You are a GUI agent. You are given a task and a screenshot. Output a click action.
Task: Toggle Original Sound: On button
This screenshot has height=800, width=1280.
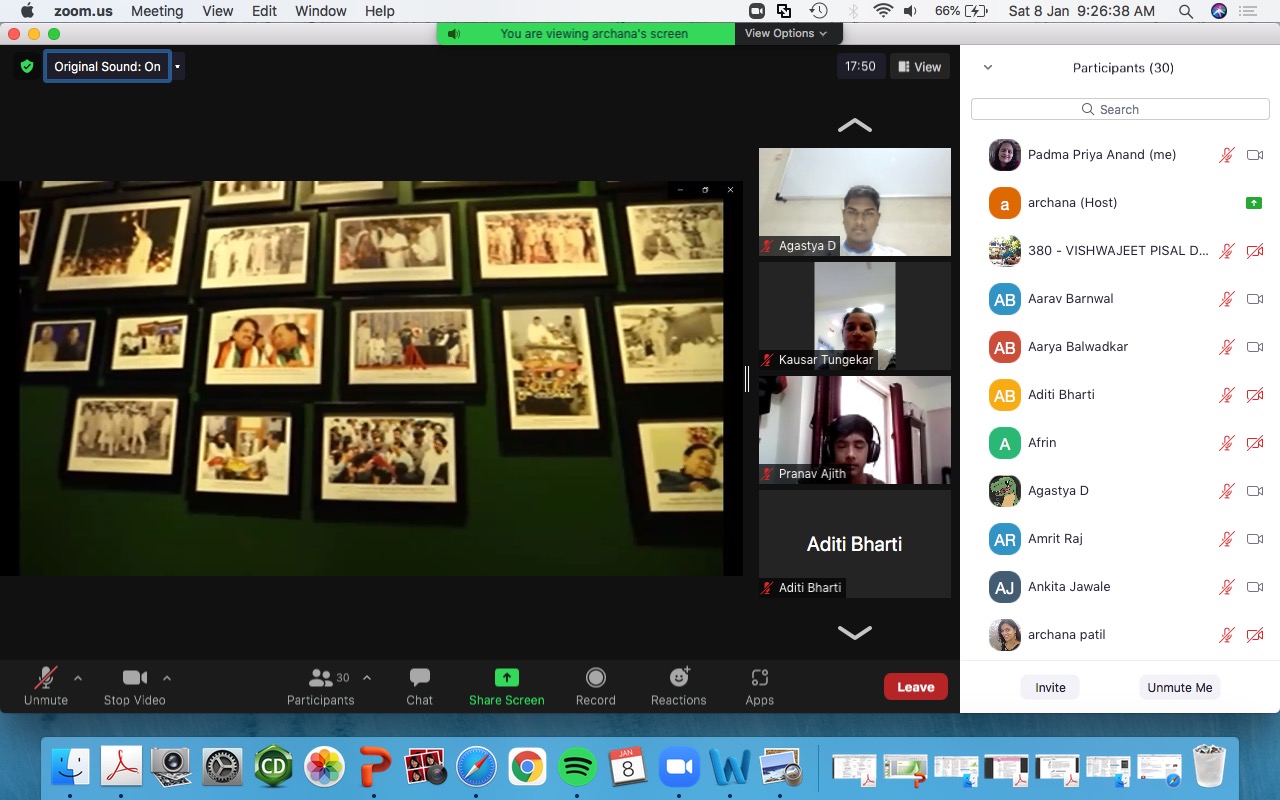(107, 67)
